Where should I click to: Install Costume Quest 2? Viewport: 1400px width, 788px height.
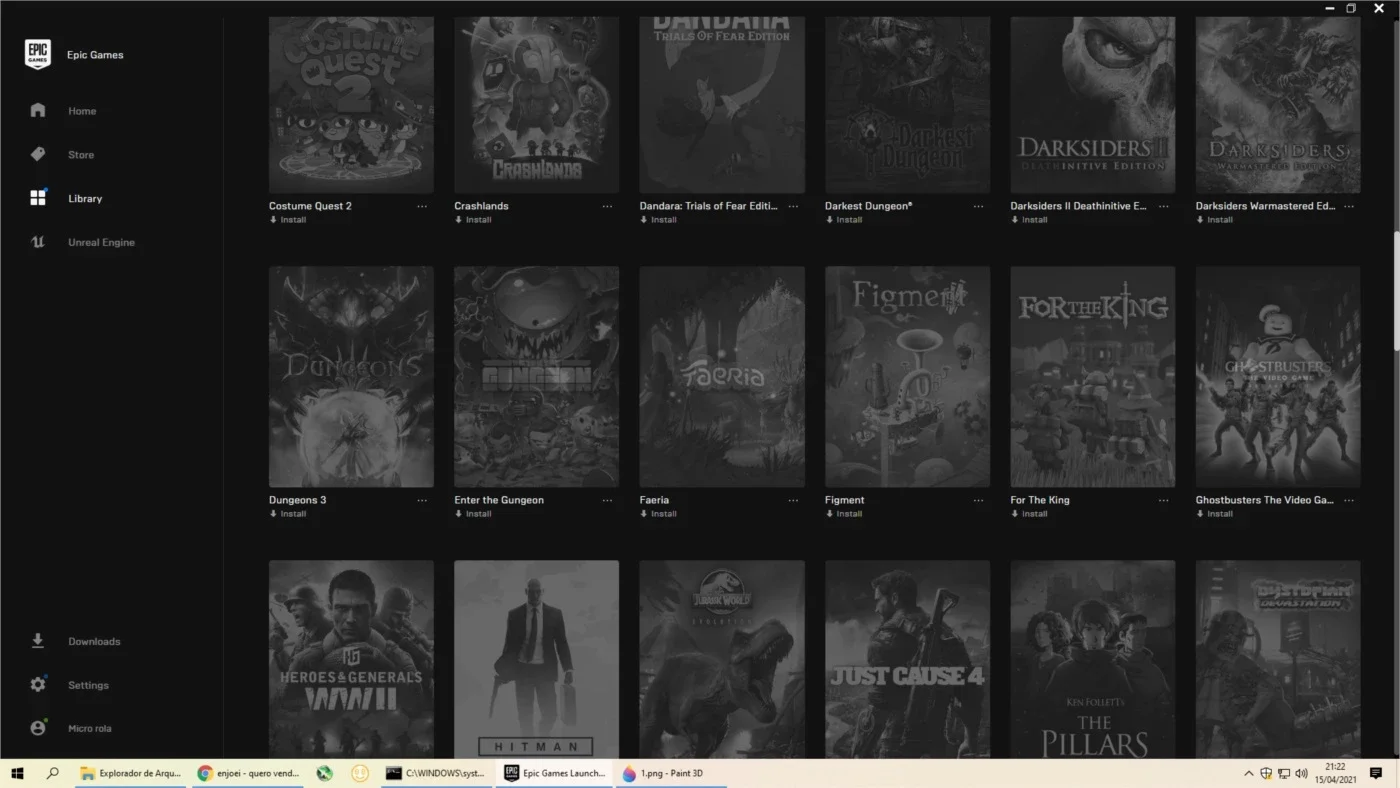288,220
